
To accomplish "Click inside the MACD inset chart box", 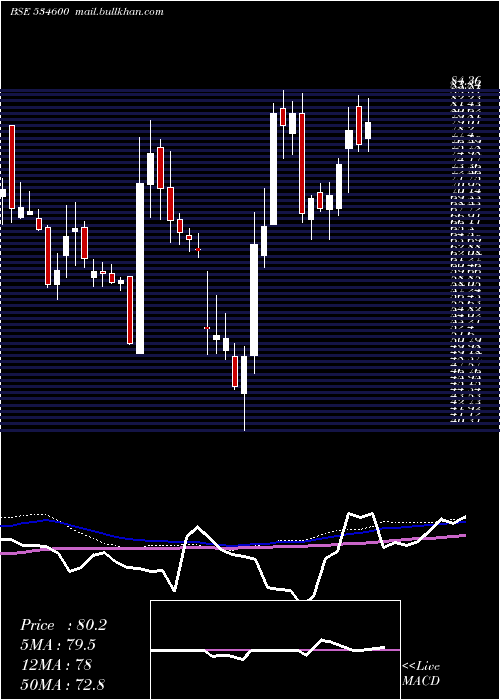I will point(275,650).
